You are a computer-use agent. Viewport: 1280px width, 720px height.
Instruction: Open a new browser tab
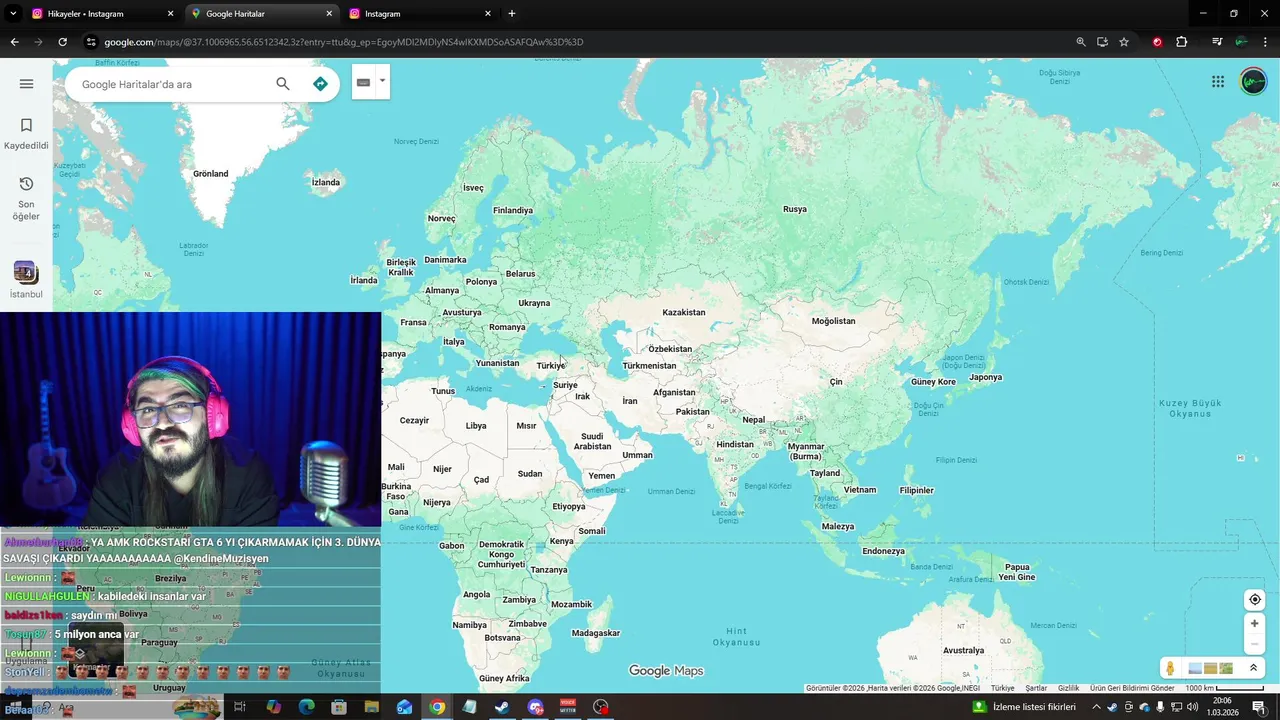tap(512, 14)
